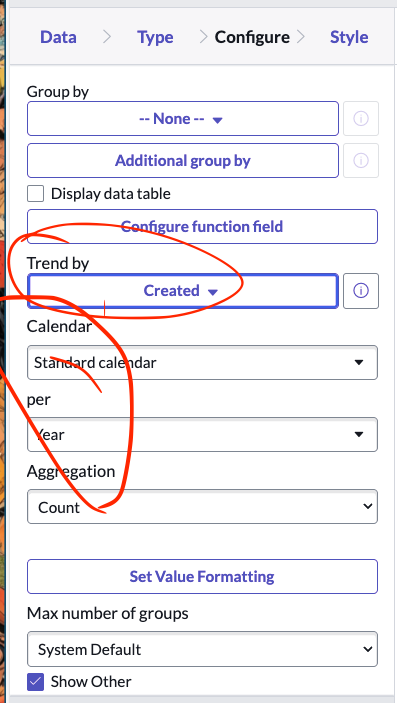The width and height of the screenshot is (397, 703).
Task: Click info icon beside Group by None
Action: coord(361,118)
